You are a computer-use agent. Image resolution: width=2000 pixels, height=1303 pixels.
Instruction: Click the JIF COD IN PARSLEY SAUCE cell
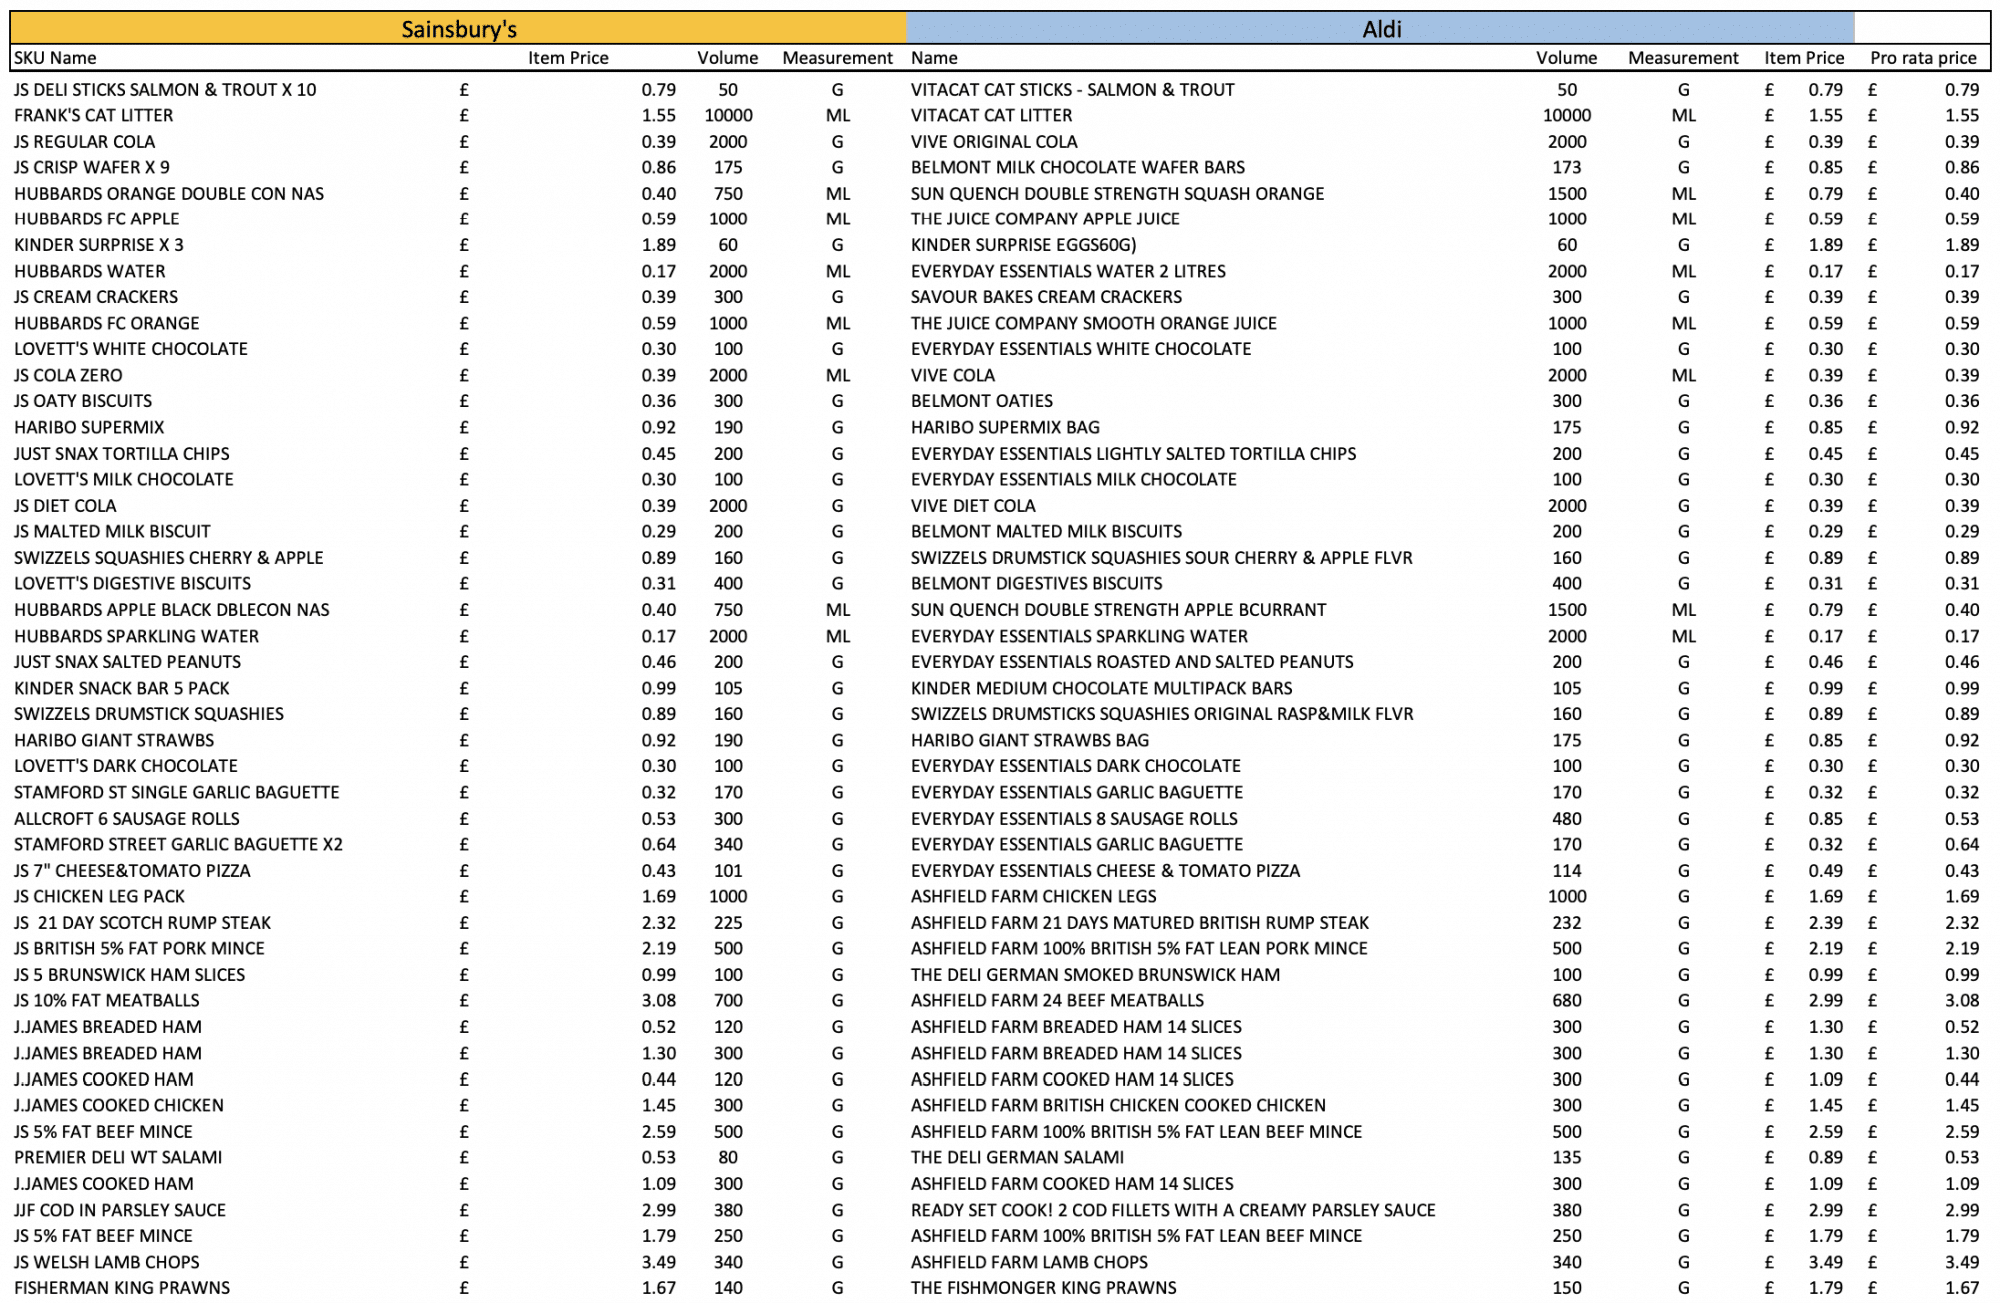click(x=119, y=1211)
